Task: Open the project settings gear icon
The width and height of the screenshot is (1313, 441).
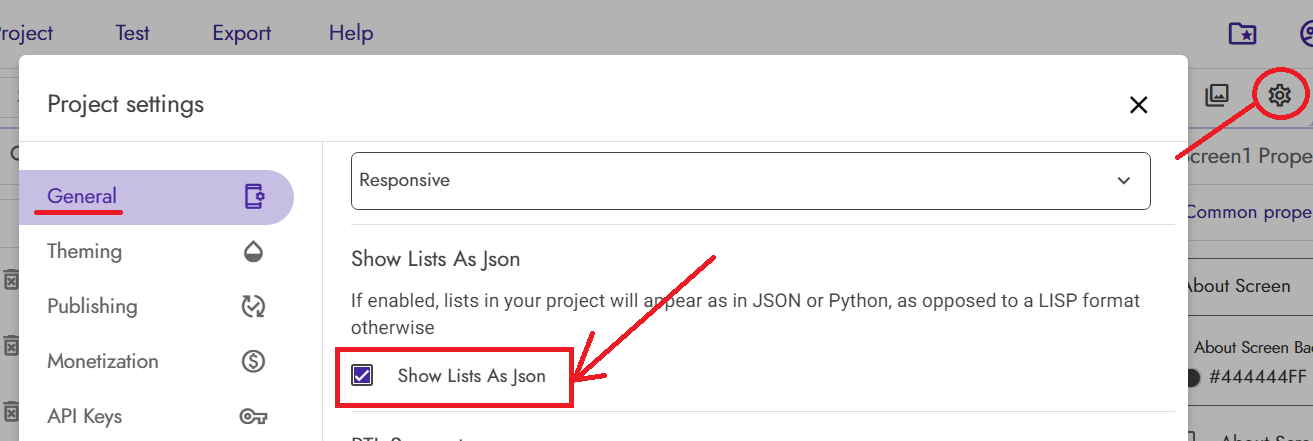Action: pyautogui.click(x=1280, y=95)
